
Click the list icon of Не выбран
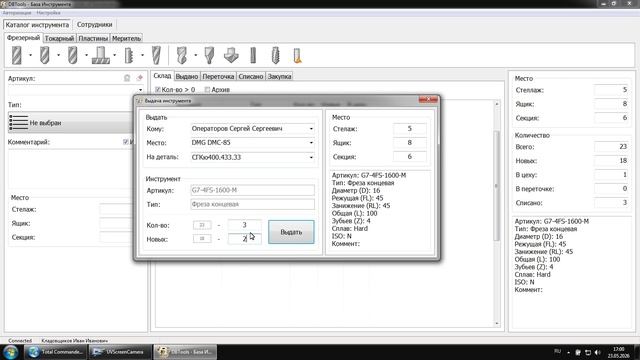point(18,123)
